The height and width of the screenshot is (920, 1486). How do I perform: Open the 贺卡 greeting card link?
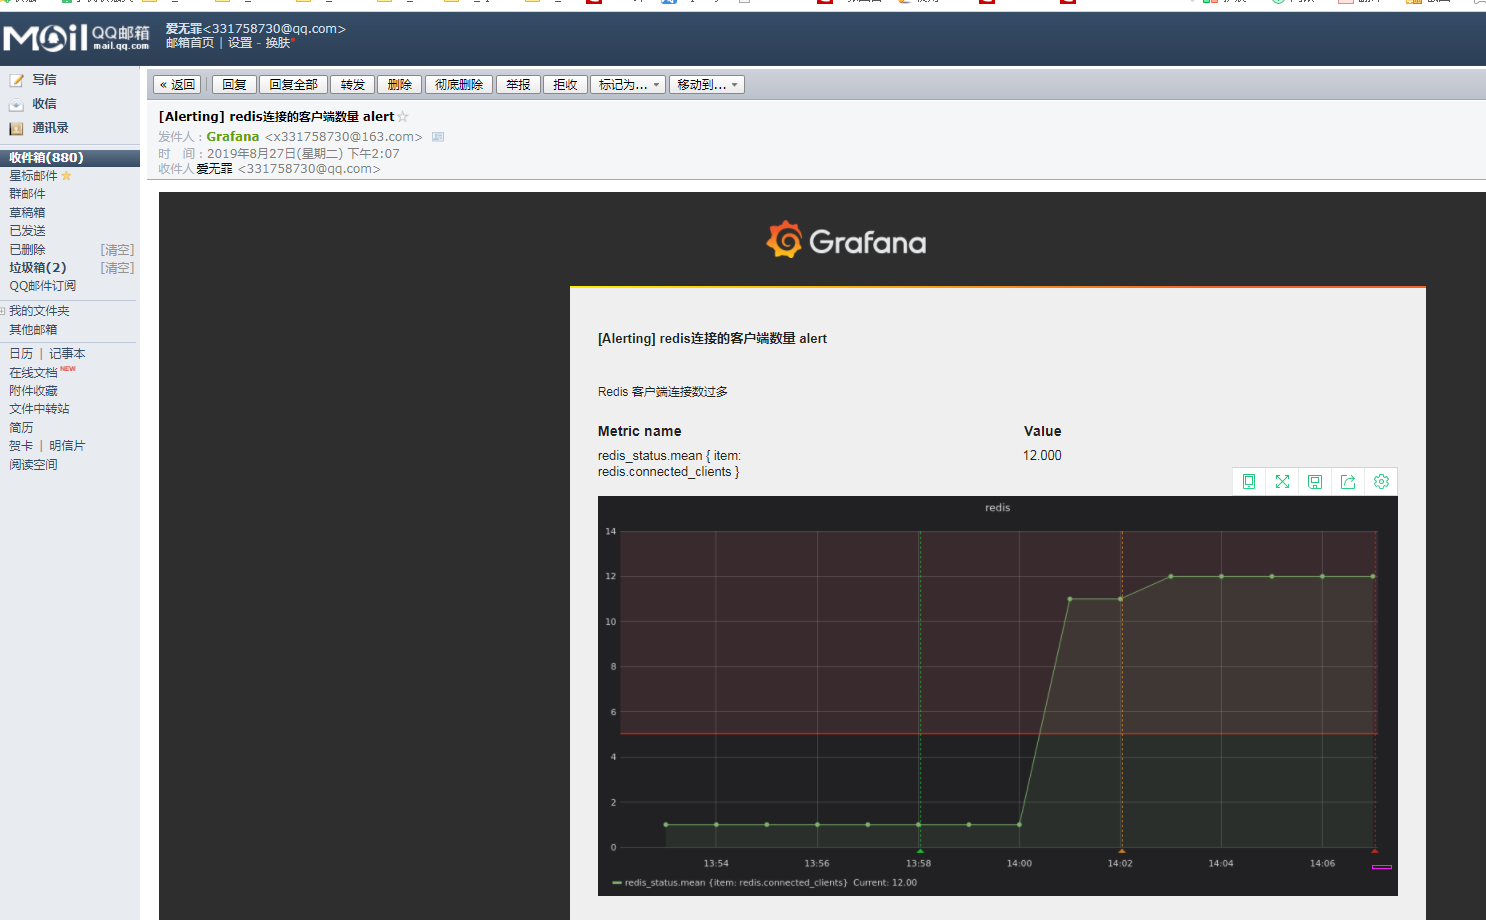[x=21, y=446]
